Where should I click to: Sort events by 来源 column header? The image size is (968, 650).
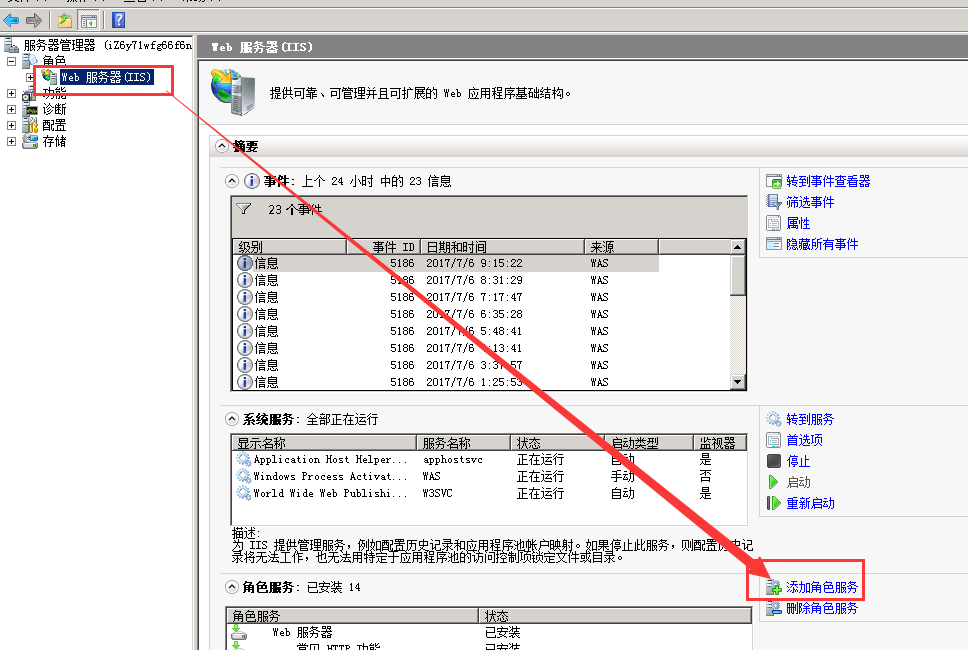[x=621, y=247]
